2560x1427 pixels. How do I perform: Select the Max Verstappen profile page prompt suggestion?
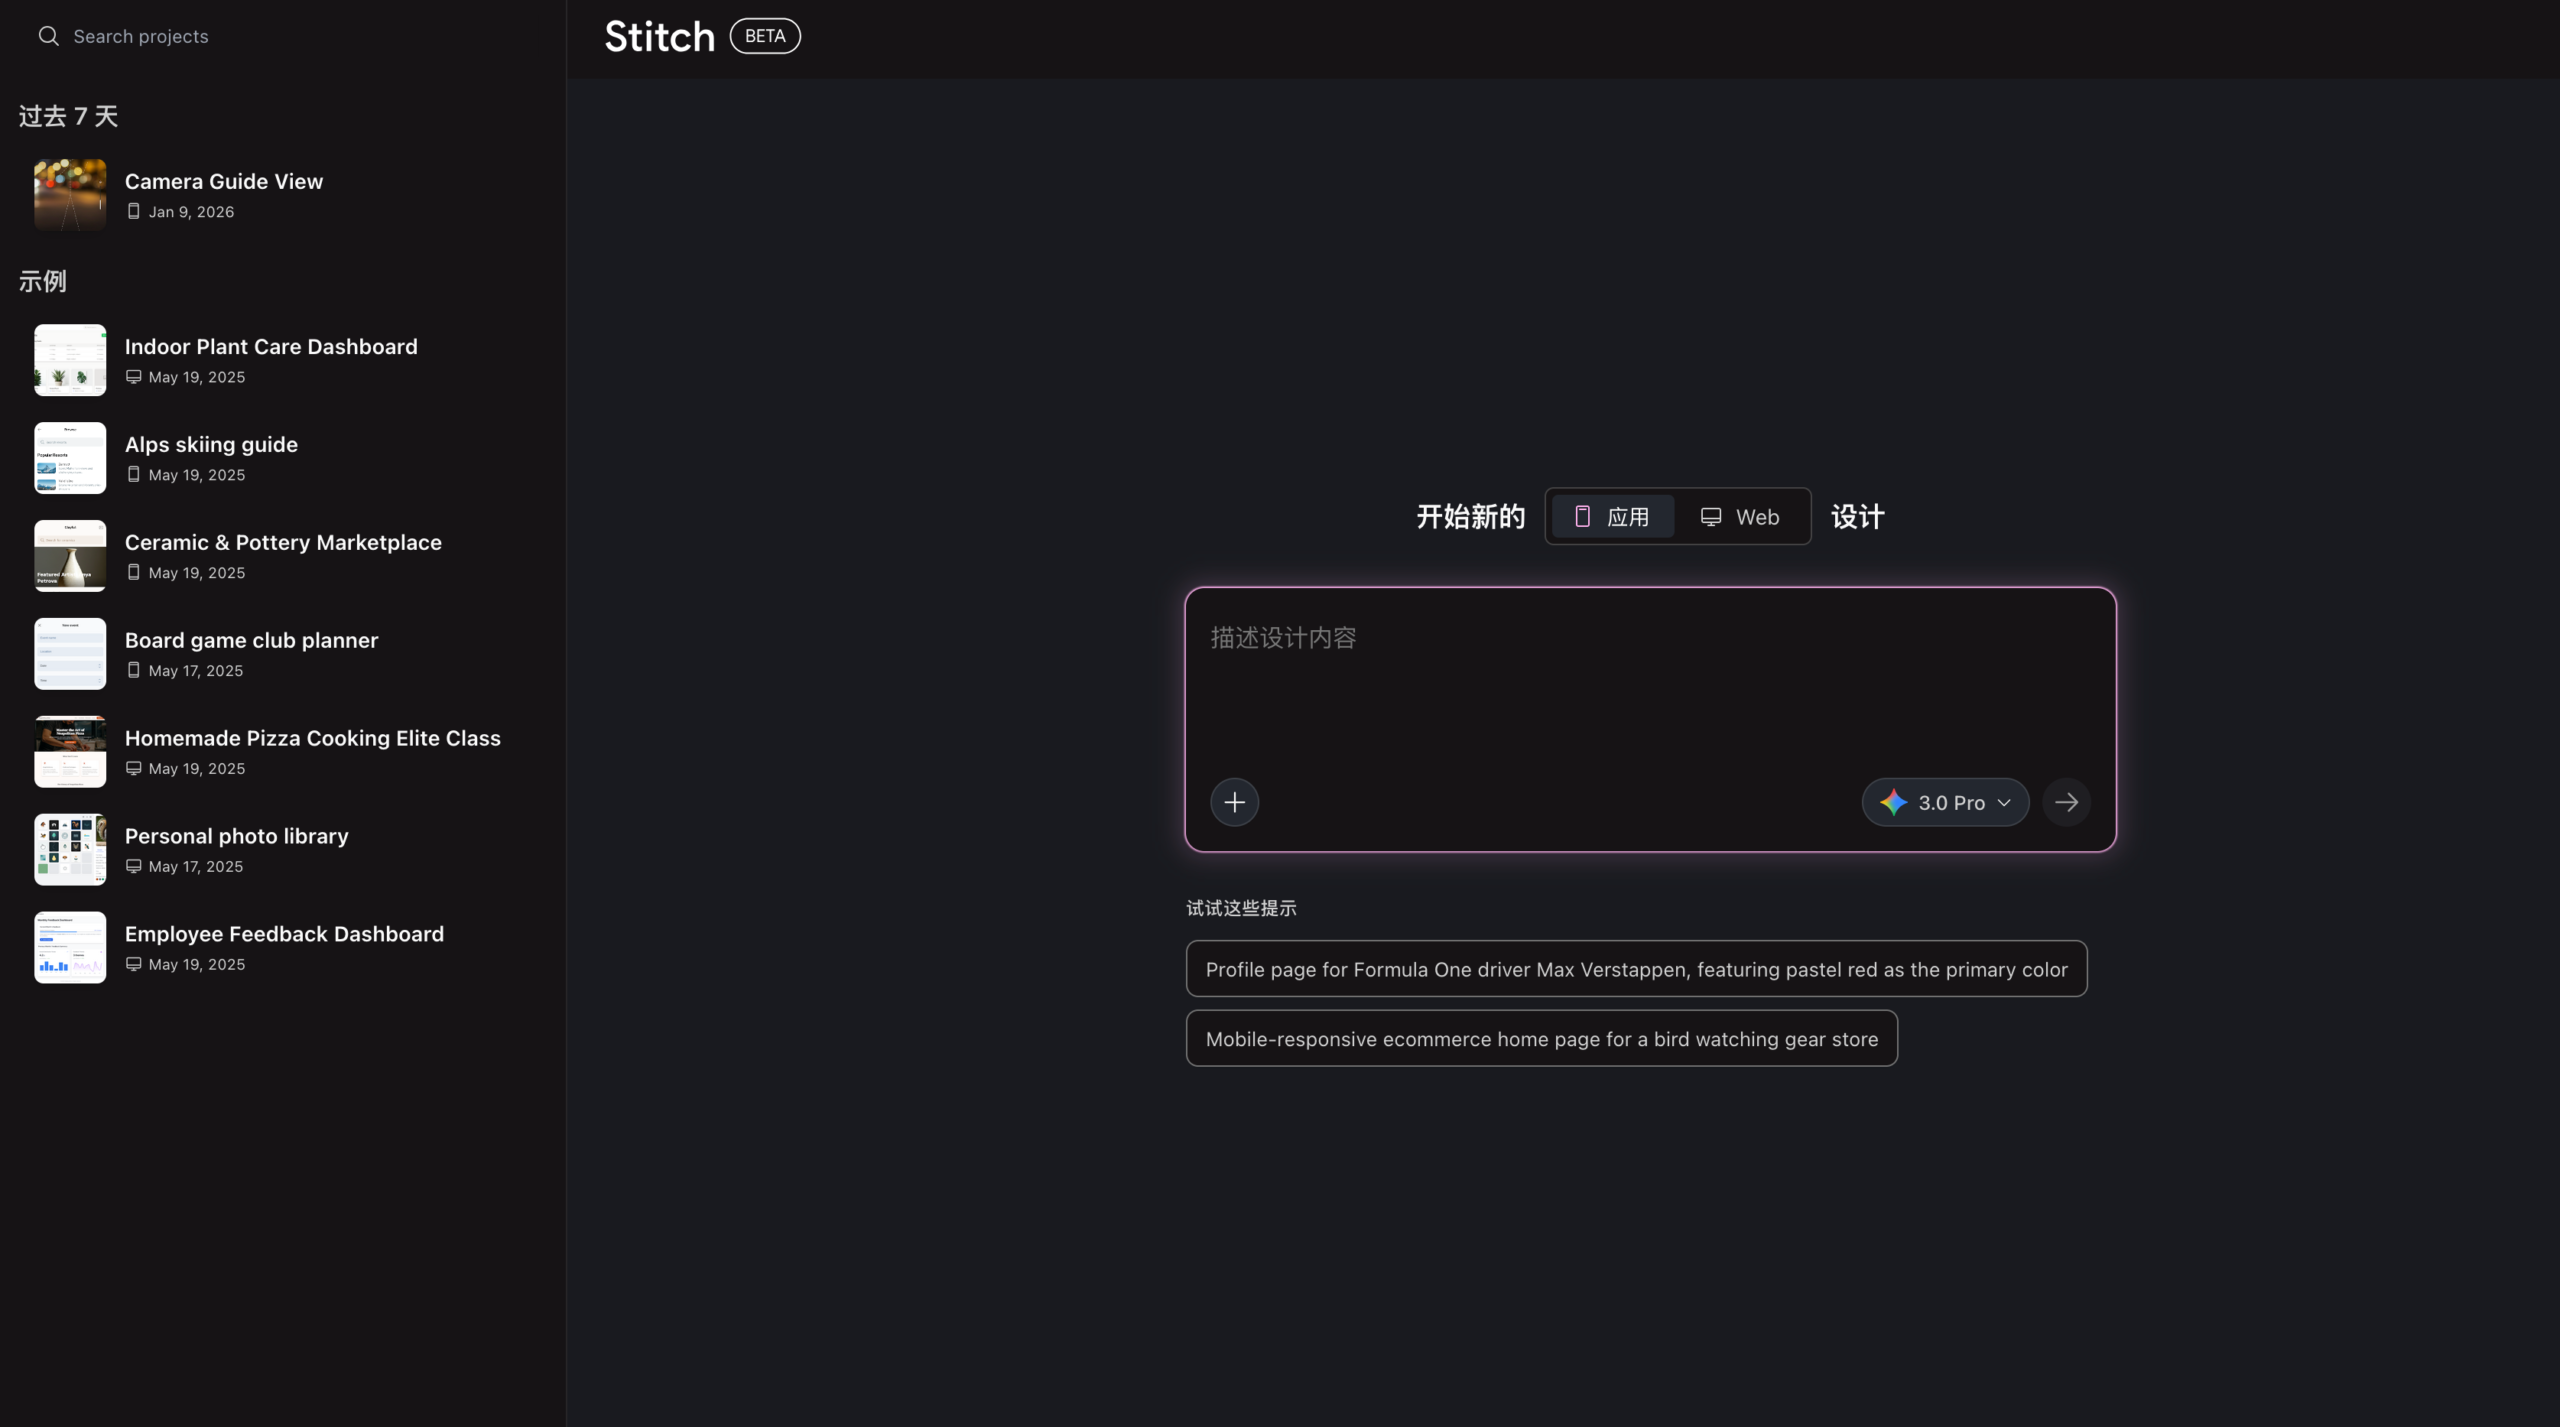coord(1635,968)
